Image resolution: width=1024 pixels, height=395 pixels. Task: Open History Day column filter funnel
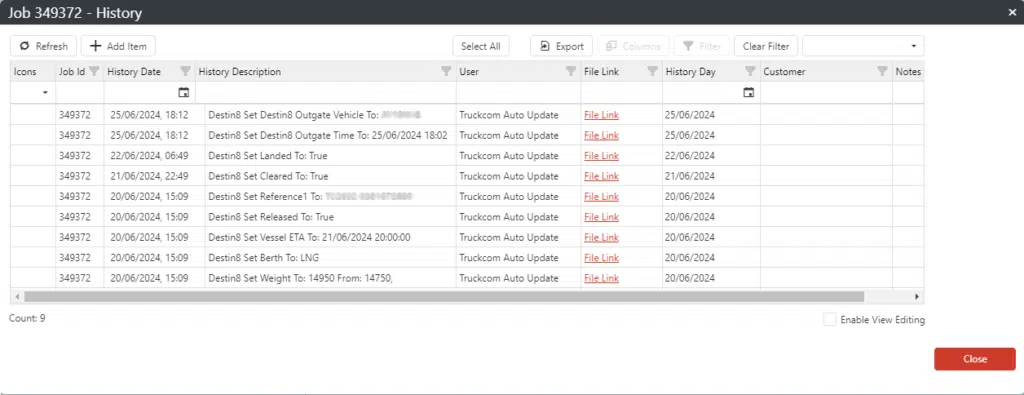tap(750, 71)
